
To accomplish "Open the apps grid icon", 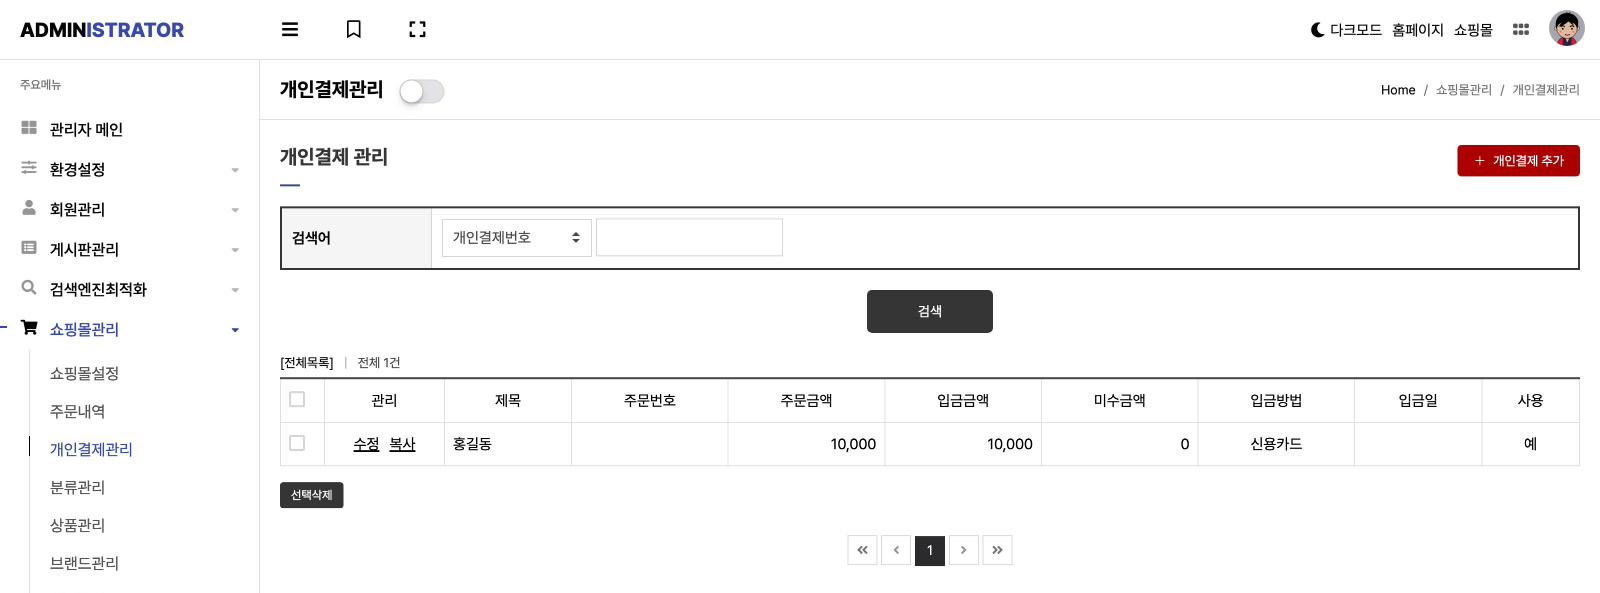I will coord(1521,30).
